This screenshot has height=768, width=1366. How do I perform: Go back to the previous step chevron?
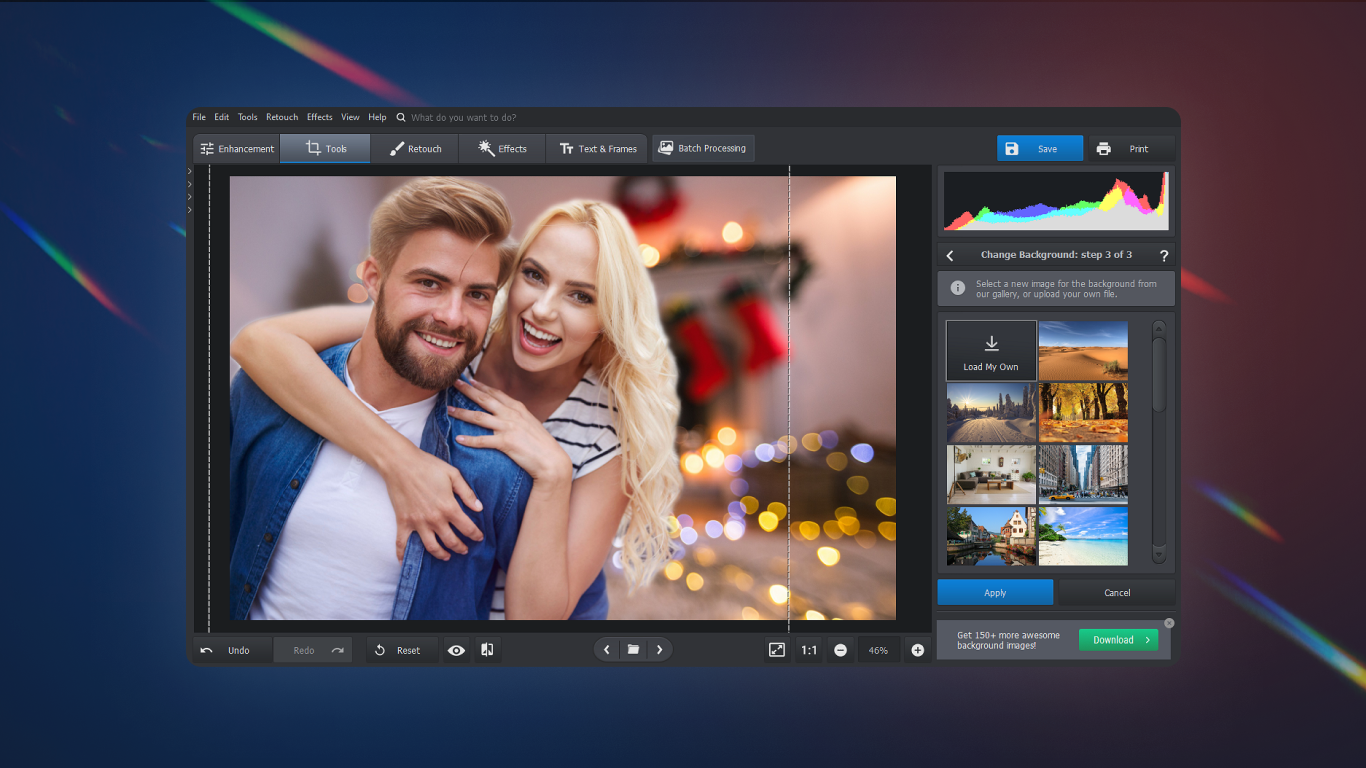click(950, 256)
